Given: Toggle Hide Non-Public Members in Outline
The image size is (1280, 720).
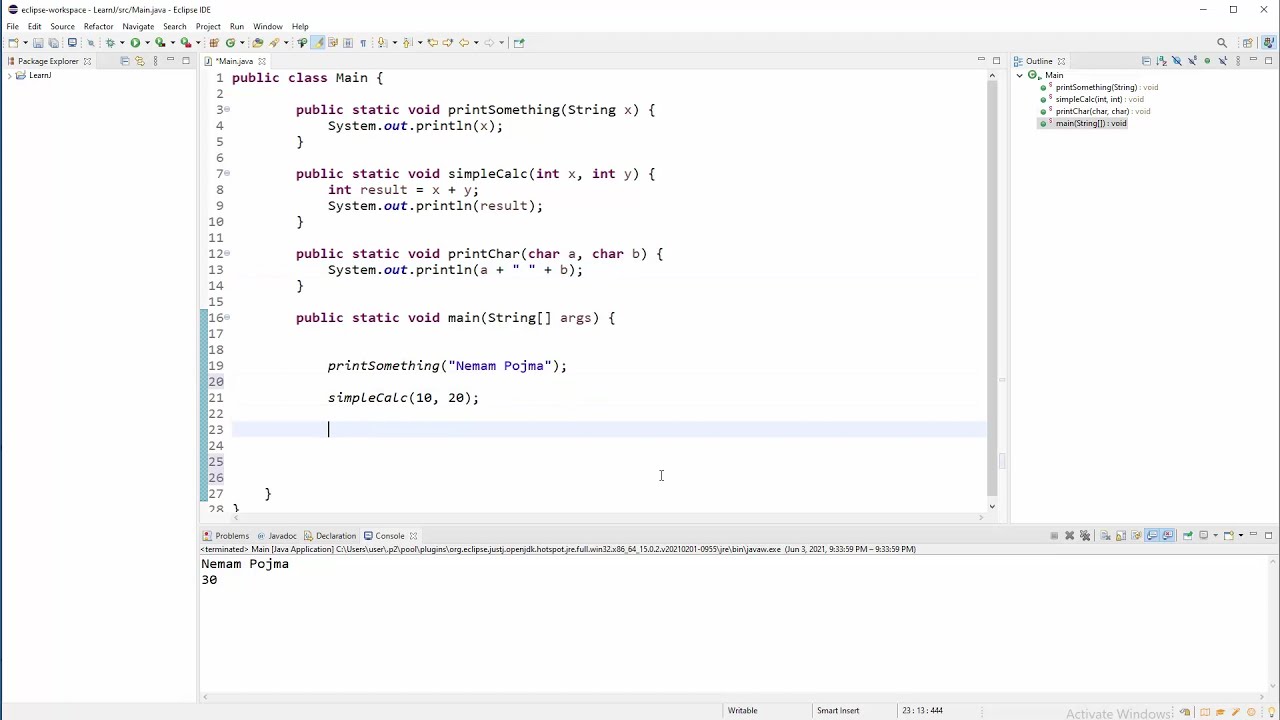Looking at the screenshot, I should 1207,61.
